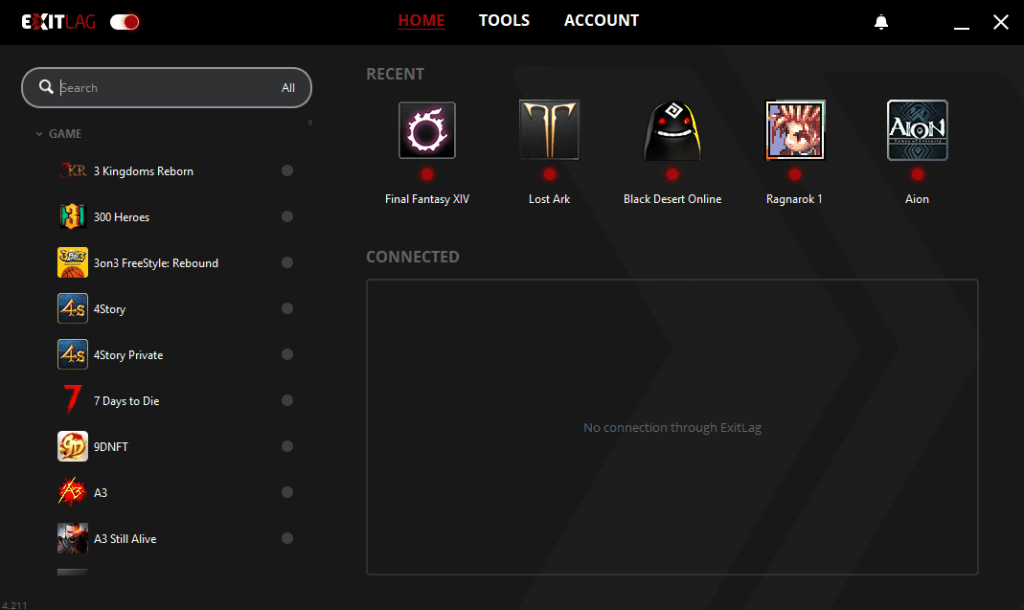
Task: Open the Aion game icon
Action: pyautogui.click(x=917, y=130)
